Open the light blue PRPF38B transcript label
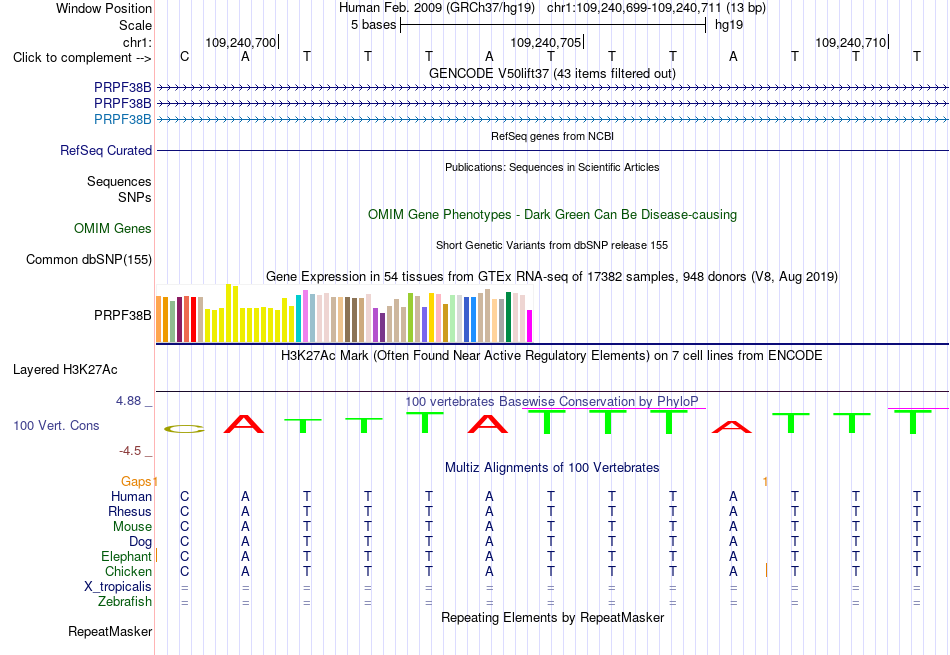The width and height of the screenshot is (950, 655). tap(122, 119)
